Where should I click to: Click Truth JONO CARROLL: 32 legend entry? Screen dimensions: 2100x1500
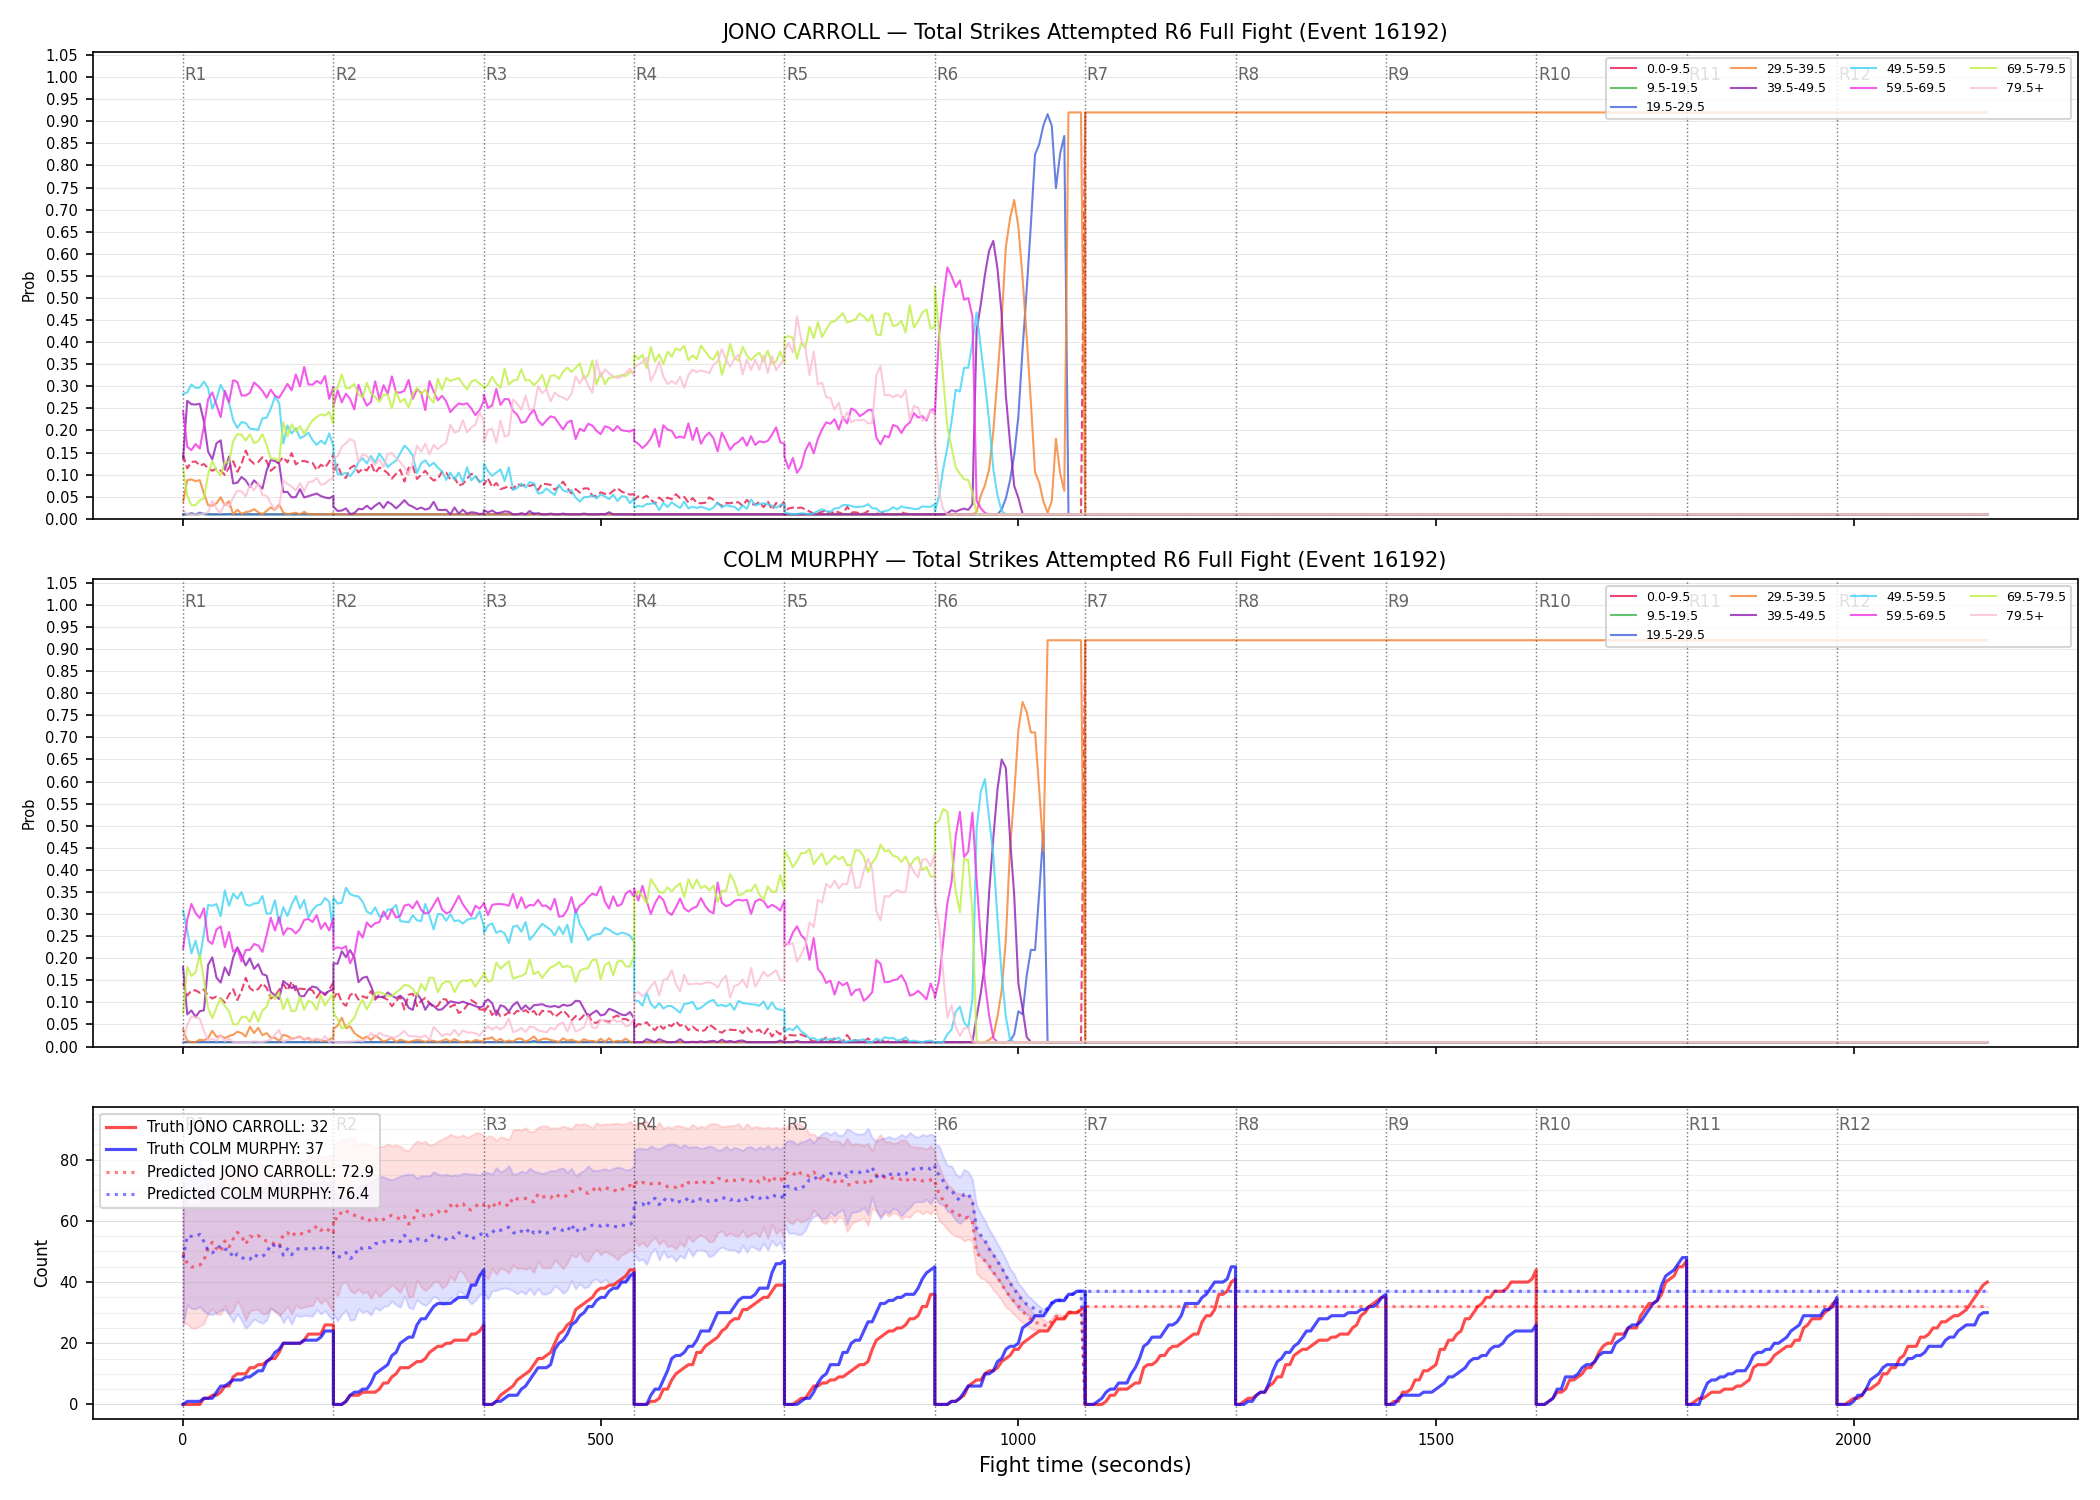217,1127
